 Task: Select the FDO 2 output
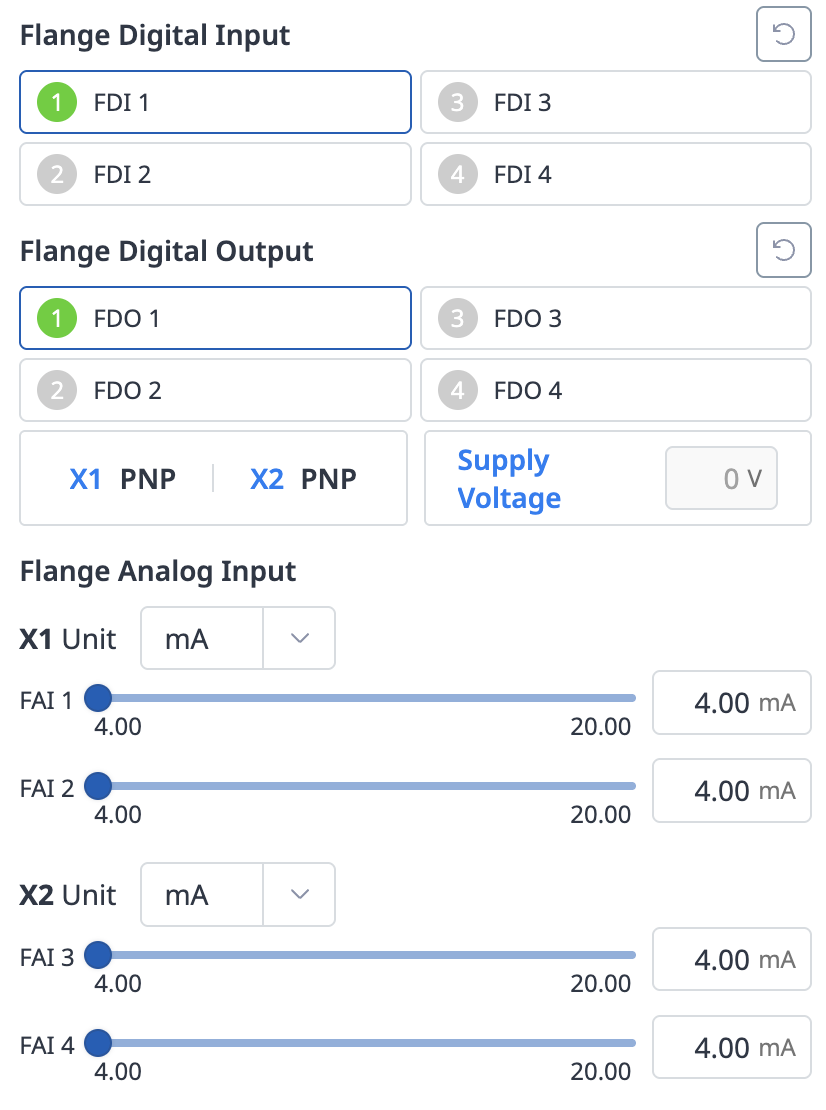point(215,390)
